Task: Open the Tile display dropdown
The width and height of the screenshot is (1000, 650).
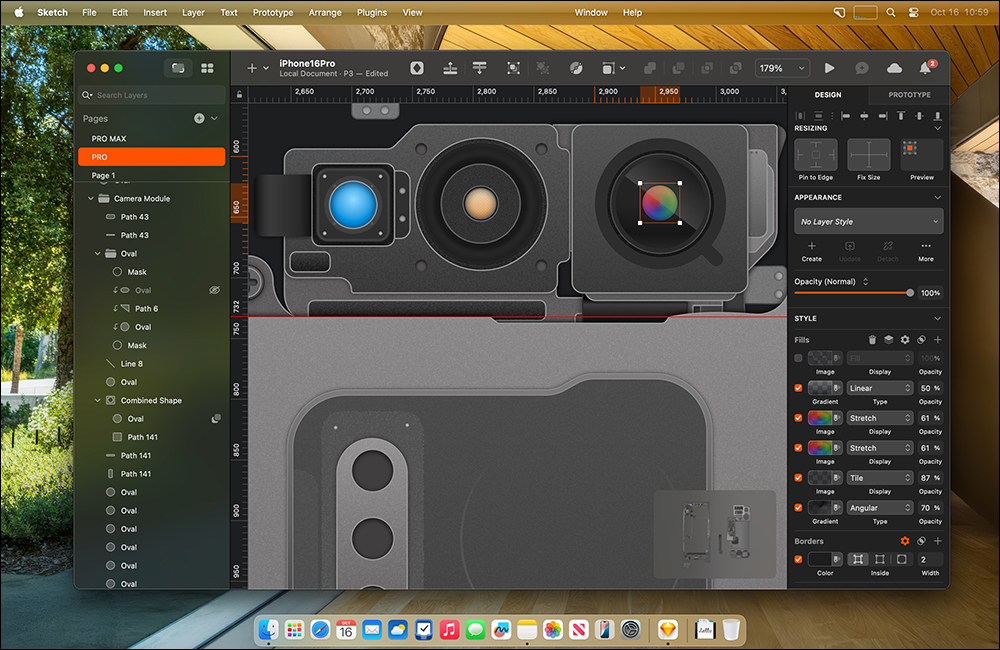Action: click(x=879, y=478)
